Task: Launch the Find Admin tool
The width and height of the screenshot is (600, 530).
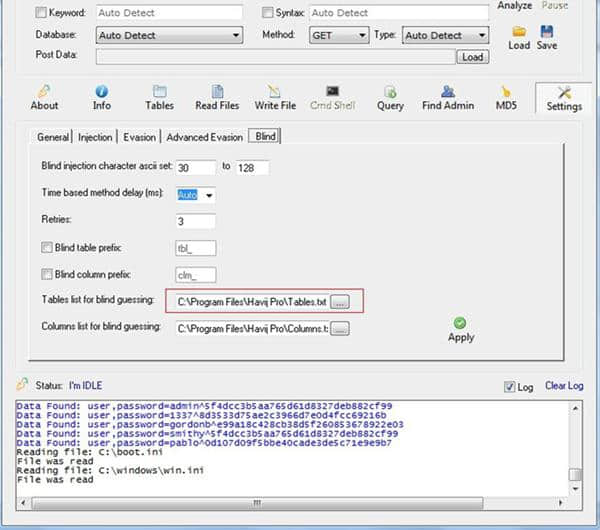Action: [447, 91]
